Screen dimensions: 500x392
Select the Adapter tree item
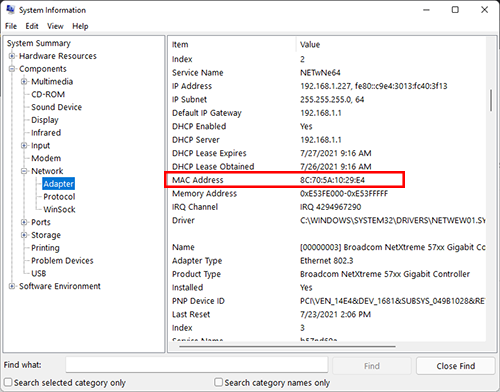pos(58,184)
